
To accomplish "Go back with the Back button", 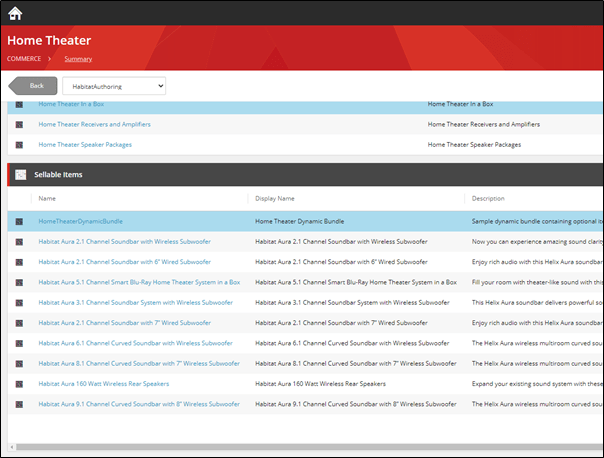I will pyautogui.click(x=33, y=86).
